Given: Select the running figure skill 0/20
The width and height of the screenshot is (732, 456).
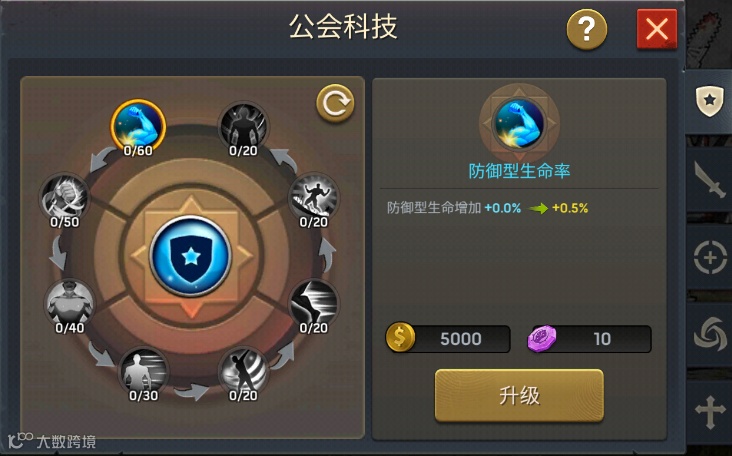Looking at the screenshot, I should coord(313,198).
